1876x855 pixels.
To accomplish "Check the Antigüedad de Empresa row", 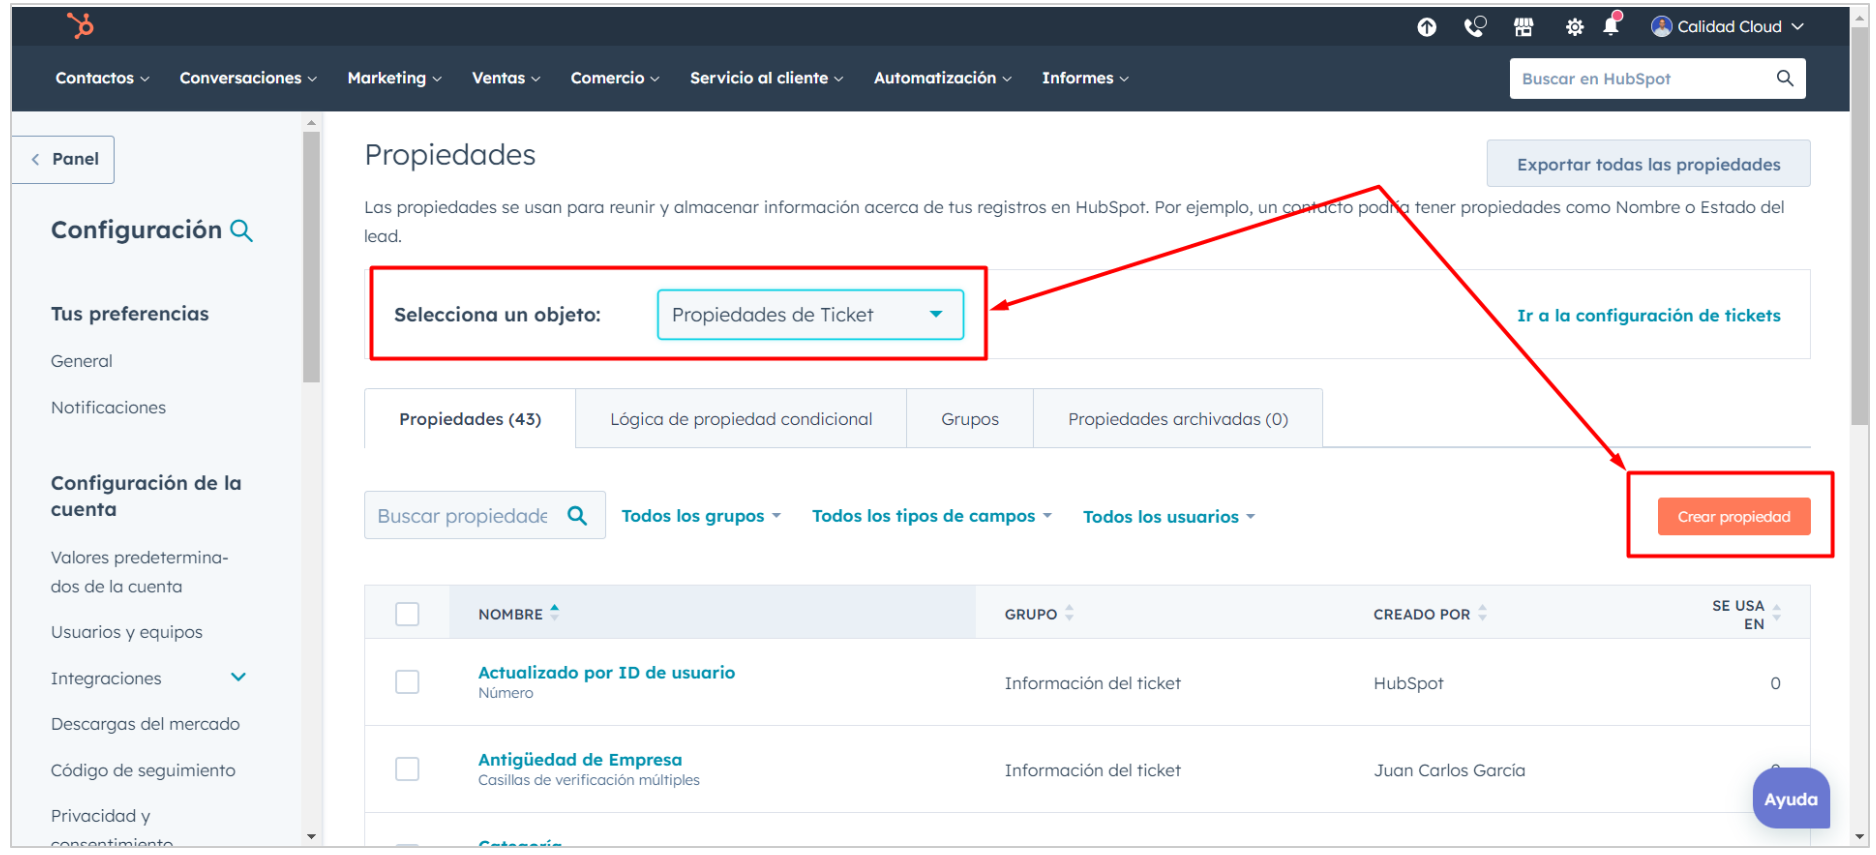I will (x=407, y=769).
